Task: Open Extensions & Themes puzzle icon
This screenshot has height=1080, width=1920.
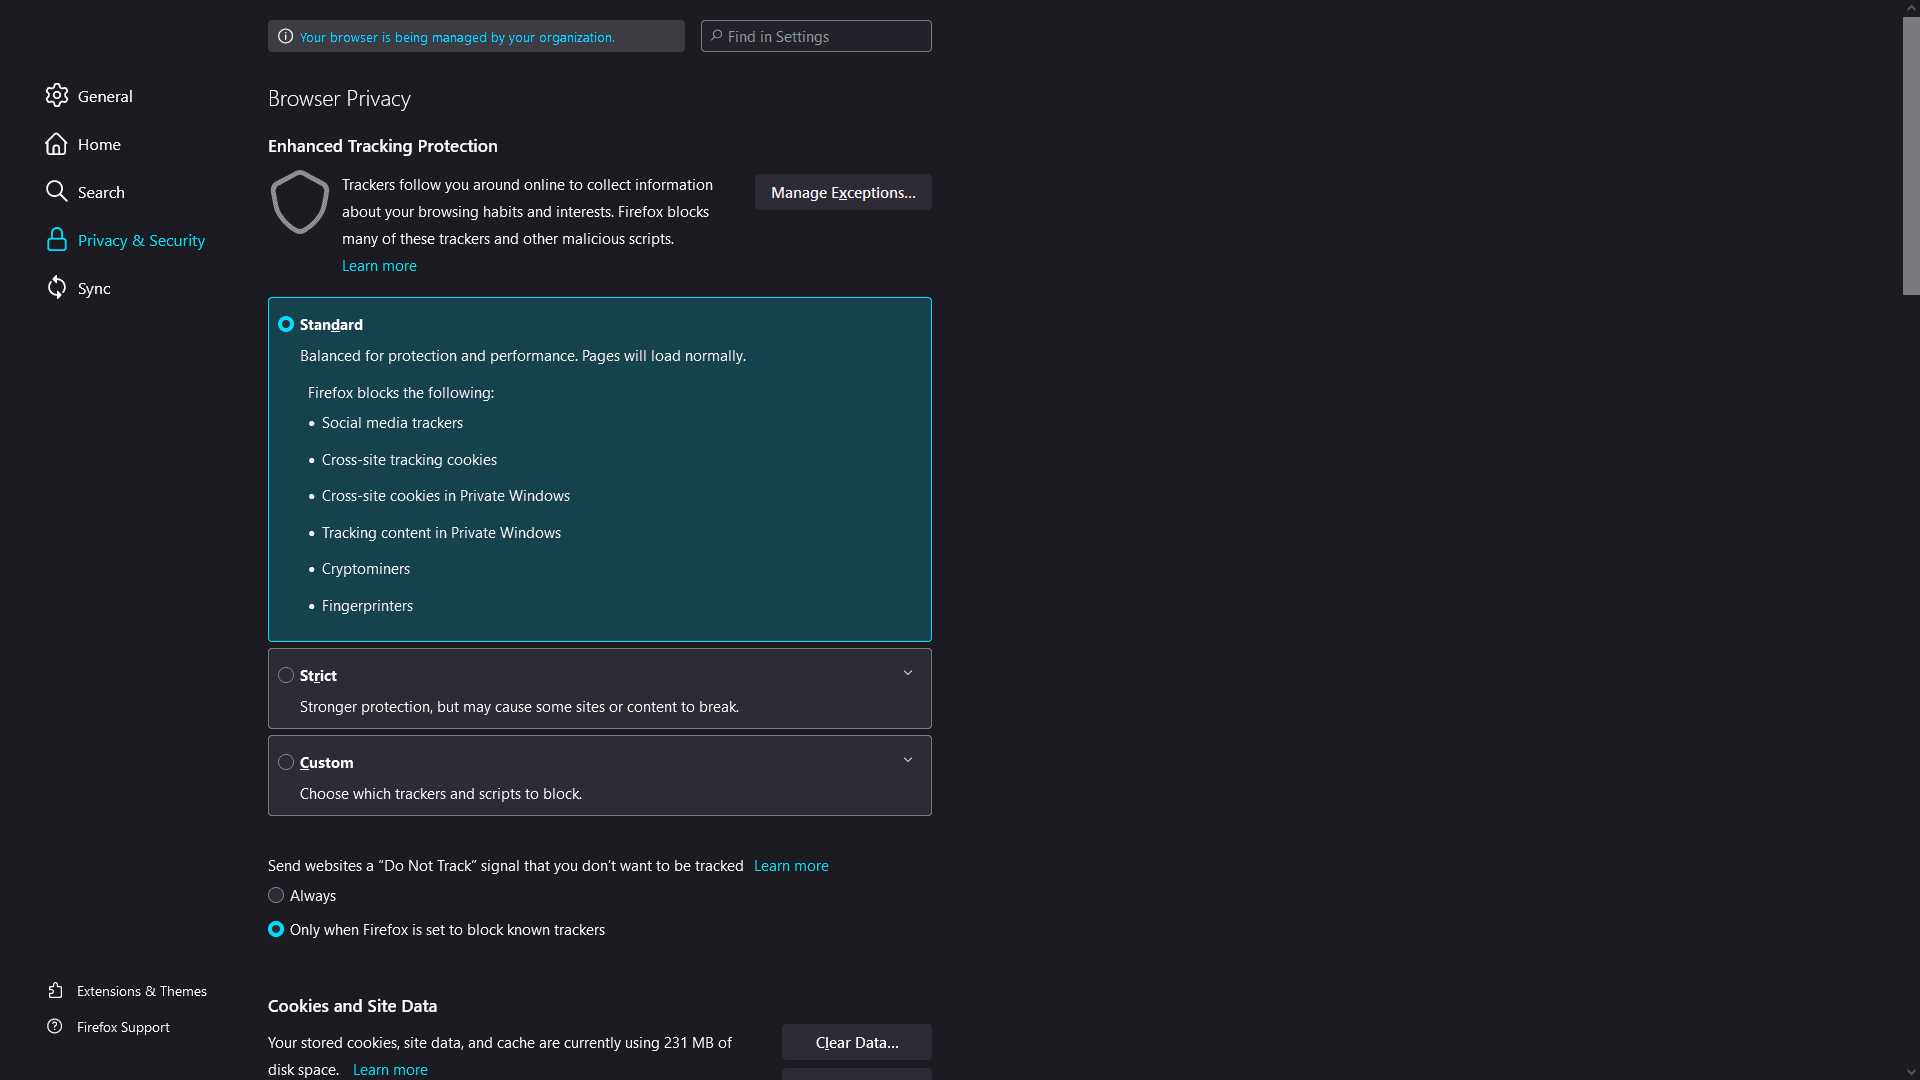Action: pyautogui.click(x=56, y=990)
